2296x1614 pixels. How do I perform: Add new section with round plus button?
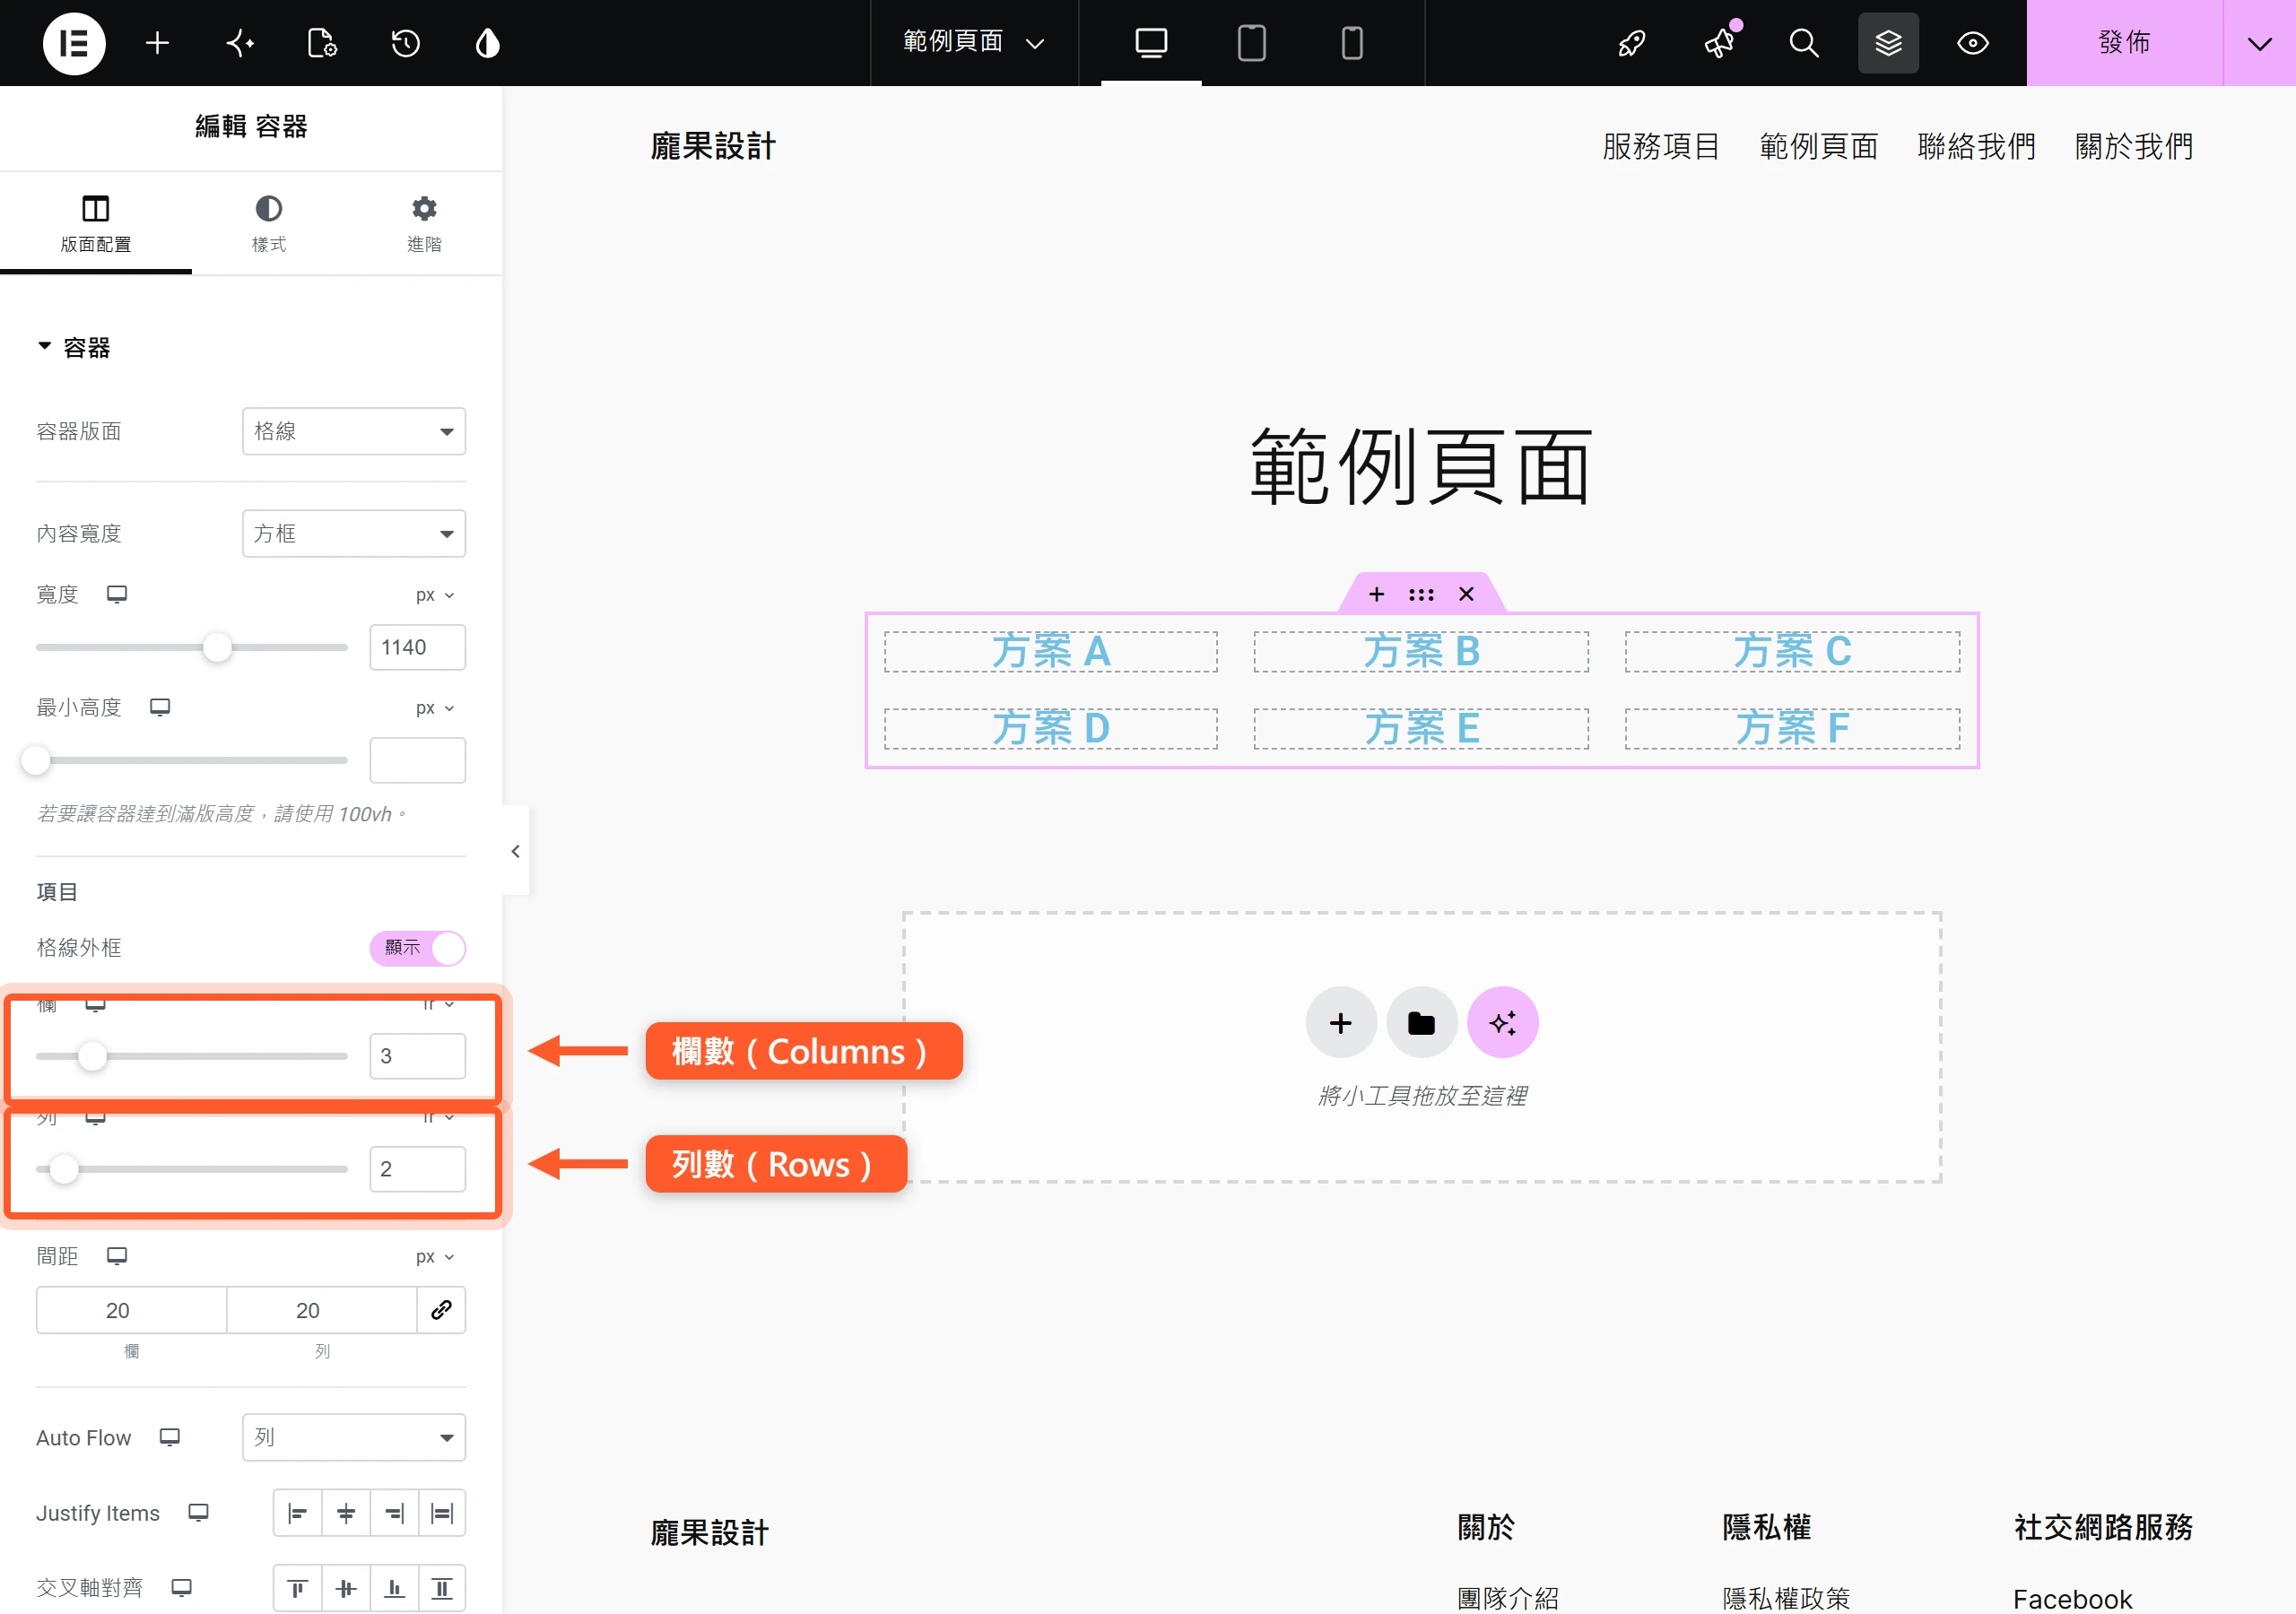(x=1341, y=1022)
